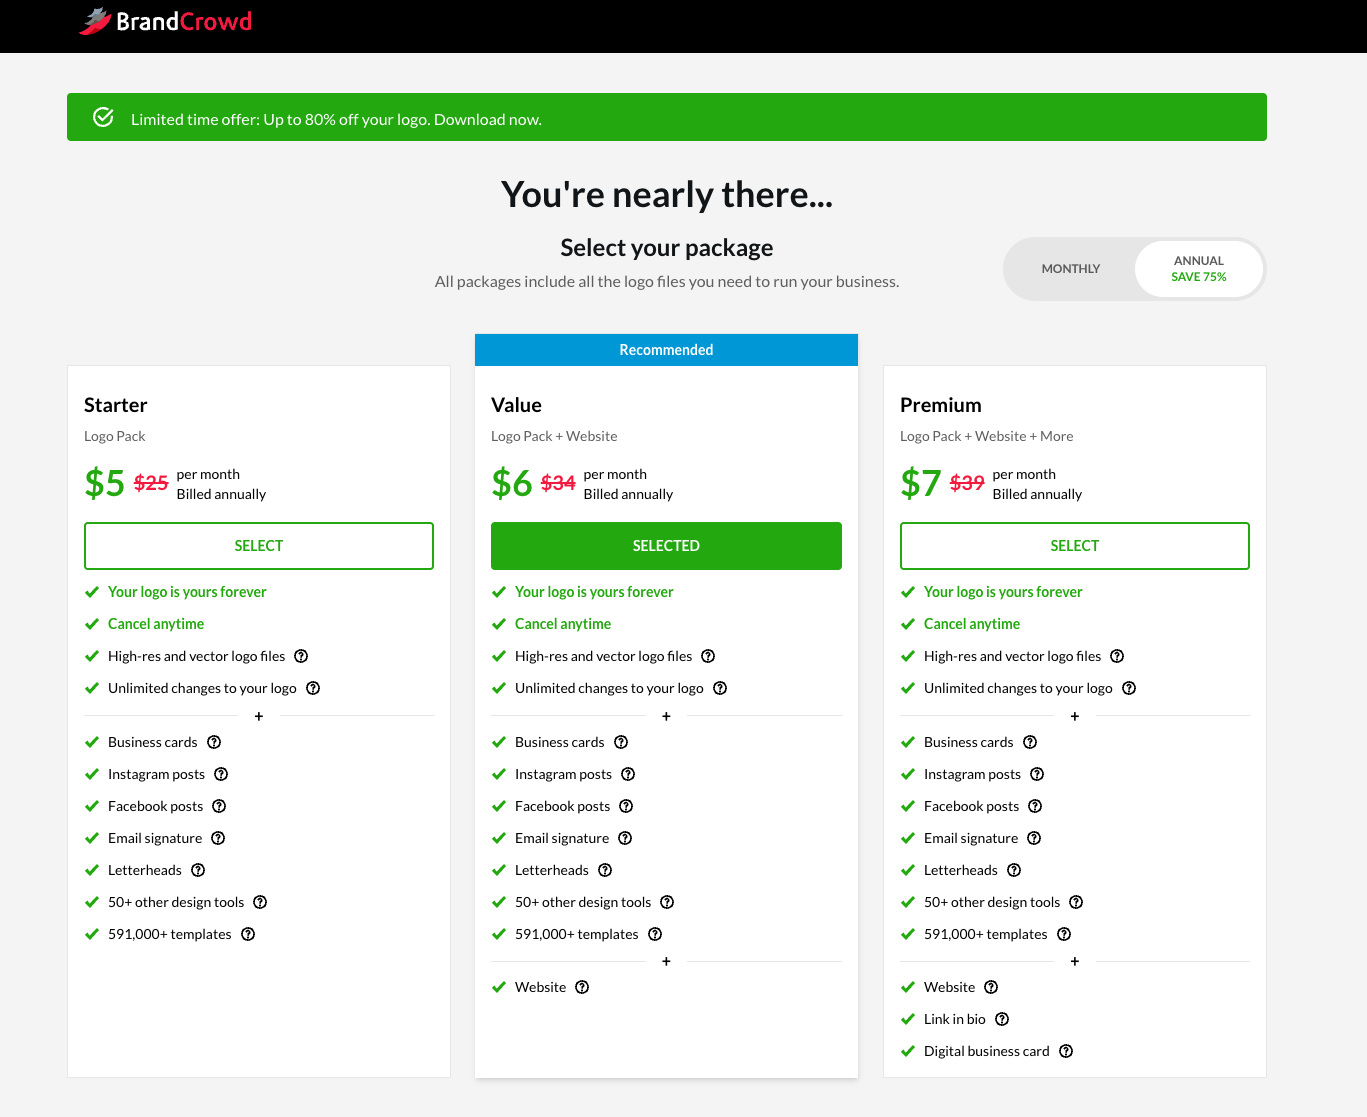The height and width of the screenshot is (1117, 1367).
Task: Open Starter Business cards help icon
Action: coord(214,742)
